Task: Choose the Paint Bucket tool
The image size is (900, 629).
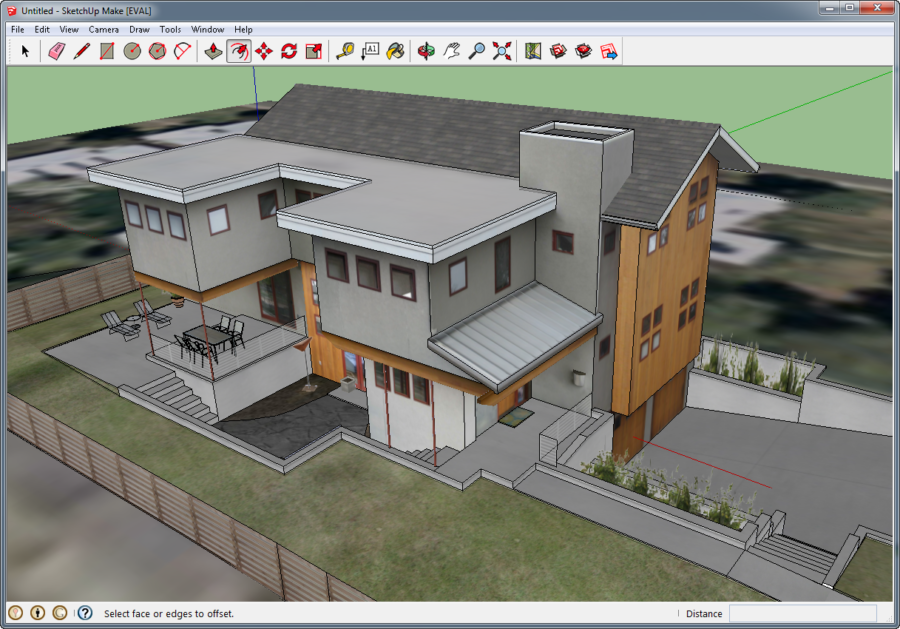Action: tap(395, 51)
